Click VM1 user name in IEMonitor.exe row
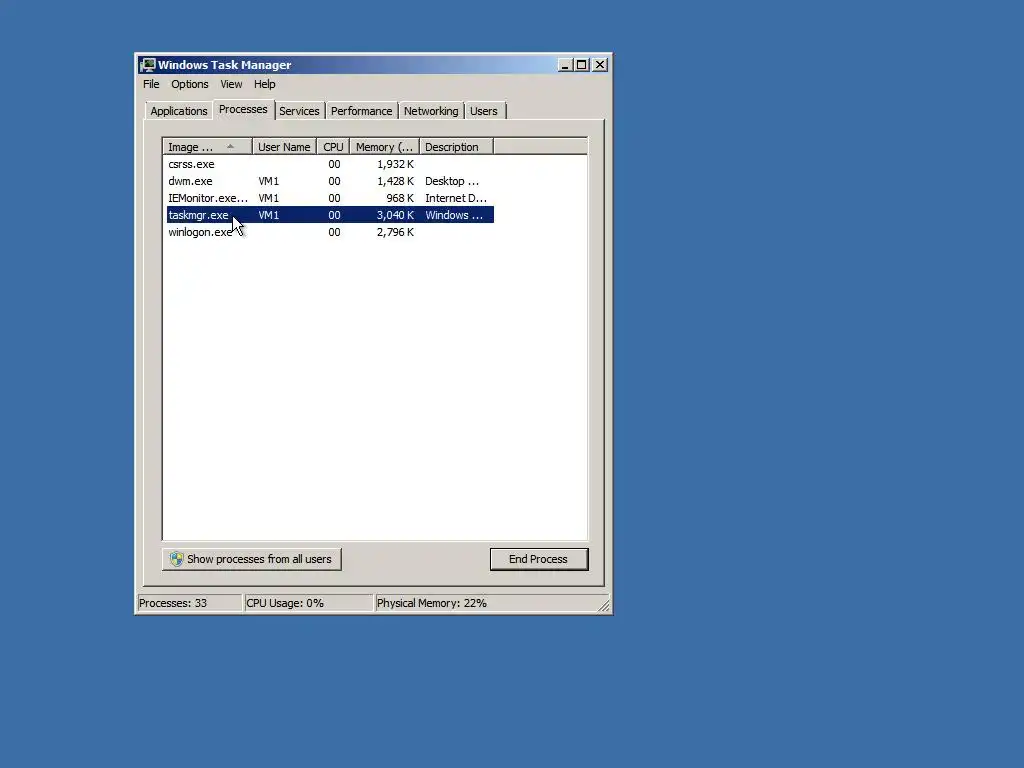The height and width of the screenshot is (768, 1024). 268,198
